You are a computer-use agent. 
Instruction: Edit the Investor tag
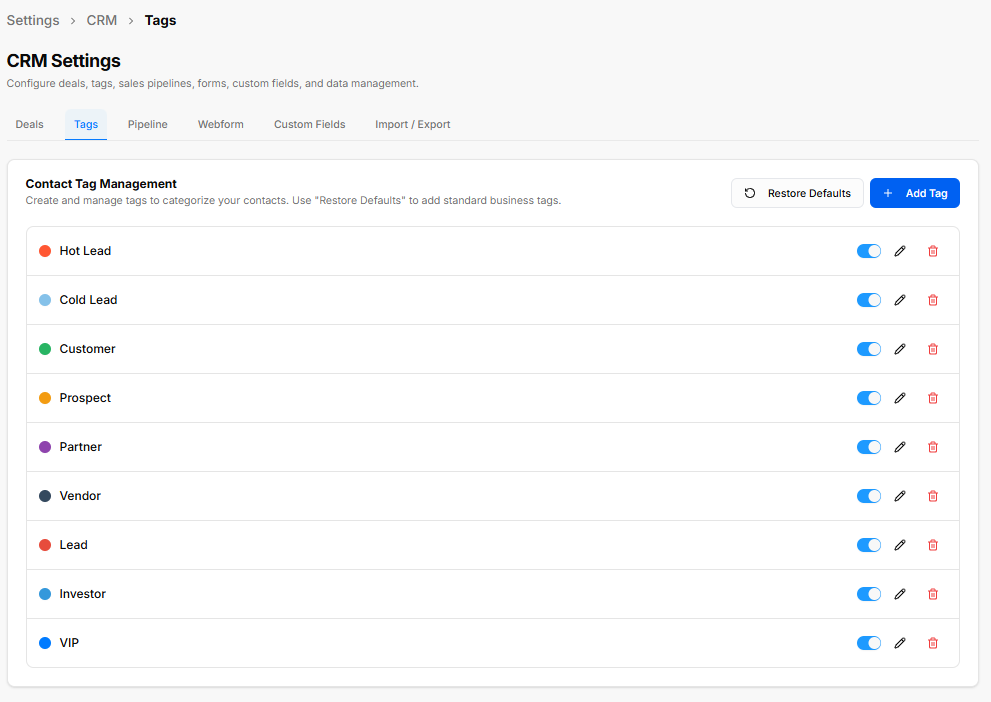[900, 594]
